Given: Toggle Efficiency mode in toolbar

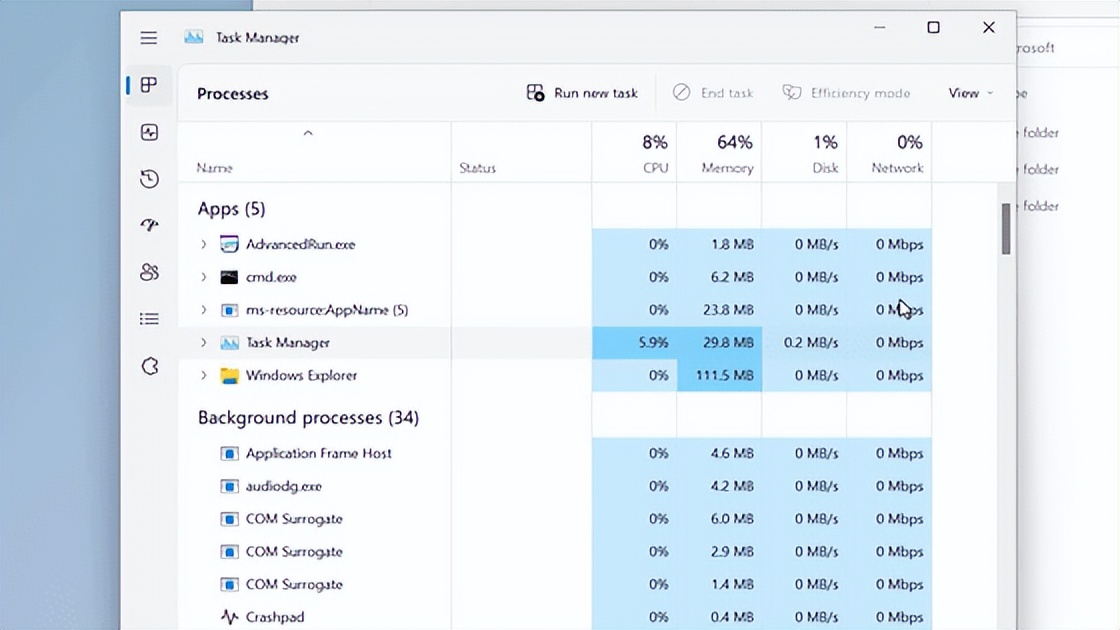Looking at the screenshot, I should [x=846, y=93].
